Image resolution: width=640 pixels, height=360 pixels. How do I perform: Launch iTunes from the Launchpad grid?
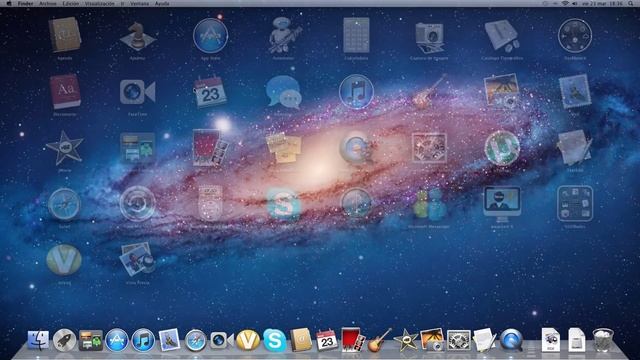tap(356, 92)
